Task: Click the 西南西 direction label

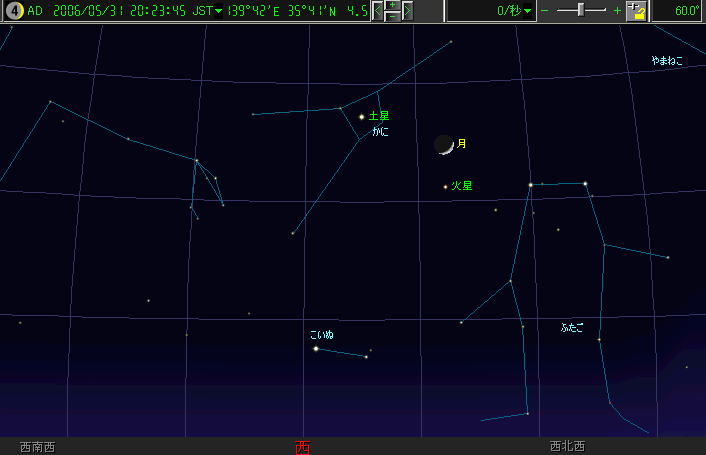Action: pyautogui.click(x=38, y=447)
